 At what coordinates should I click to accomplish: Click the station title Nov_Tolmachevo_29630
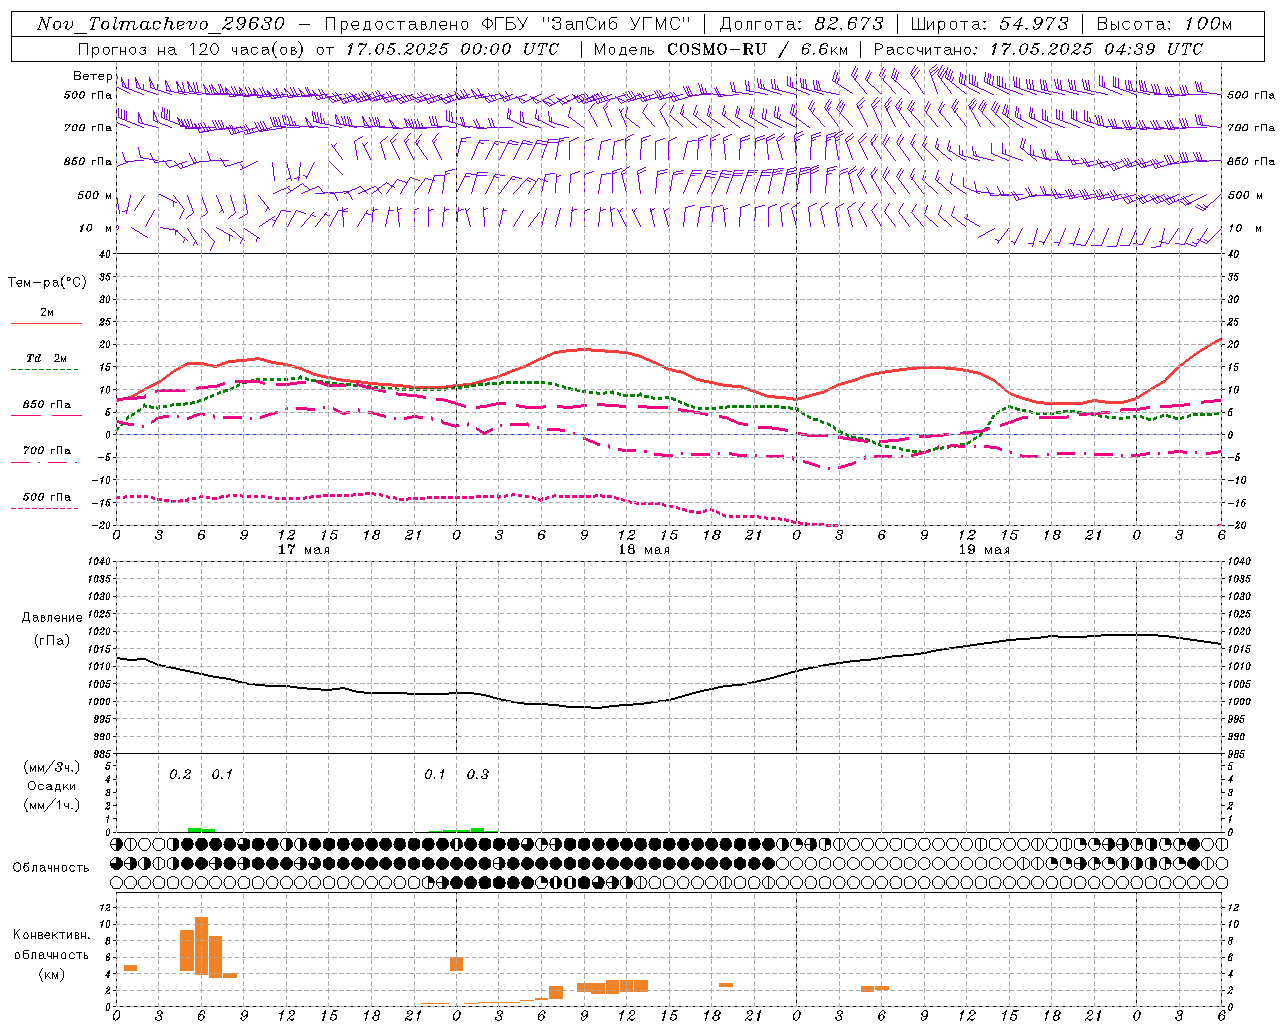[161, 24]
